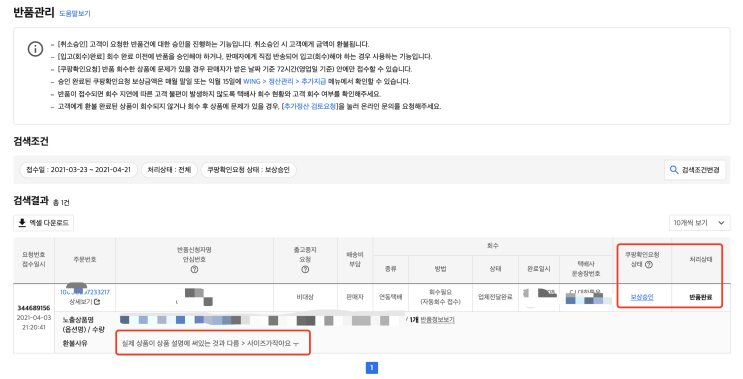
Task: Click the 검색조건변경 button
Action: (x=695, y=170)
